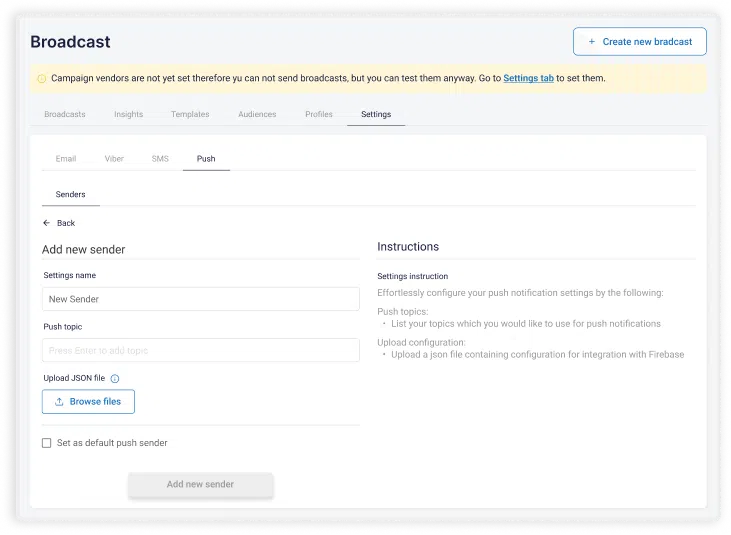The width and height of the screenshot is (731, 535).
Task: Switch to the Insights tab
Action: tap(128, 115)
